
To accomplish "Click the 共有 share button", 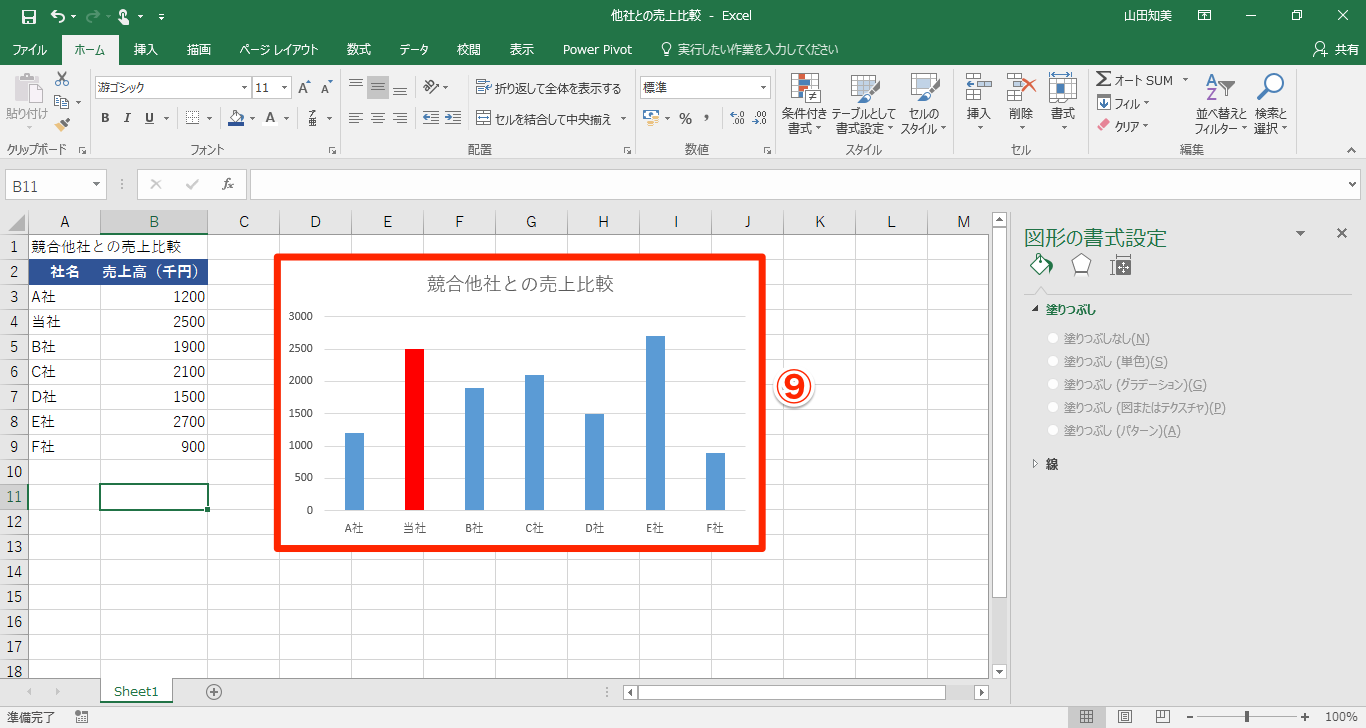I will [1335, 49].
